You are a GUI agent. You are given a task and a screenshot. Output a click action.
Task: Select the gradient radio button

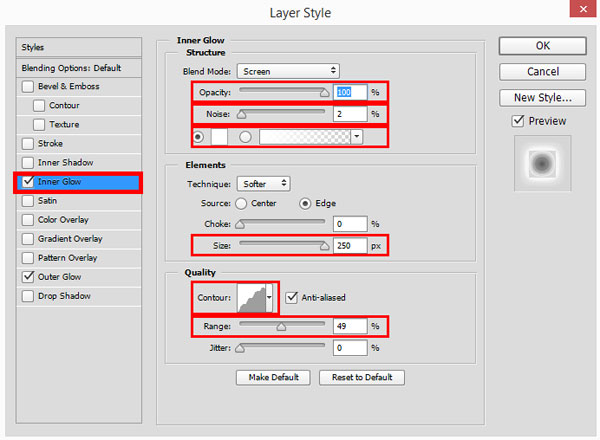245,137
